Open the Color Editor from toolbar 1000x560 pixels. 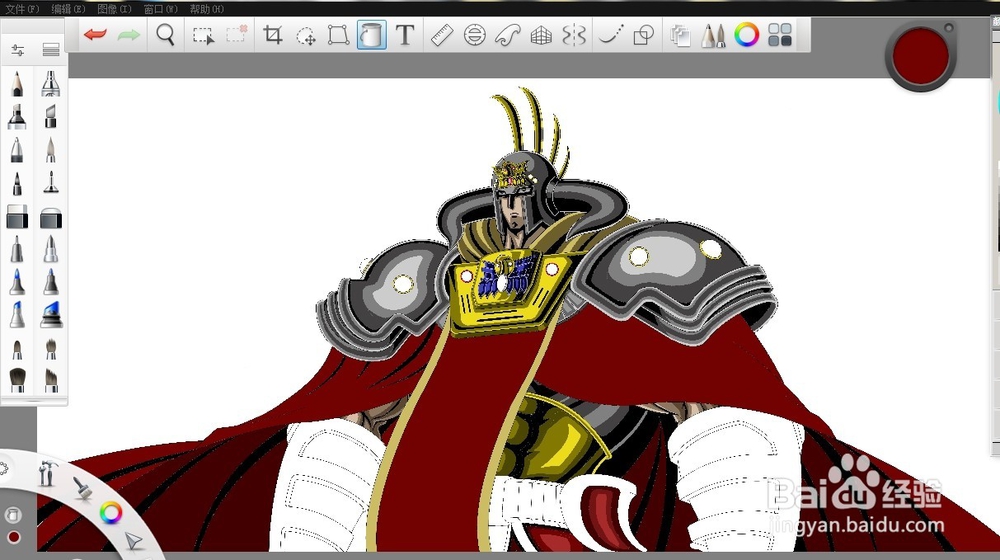click(x=746, y=34)
